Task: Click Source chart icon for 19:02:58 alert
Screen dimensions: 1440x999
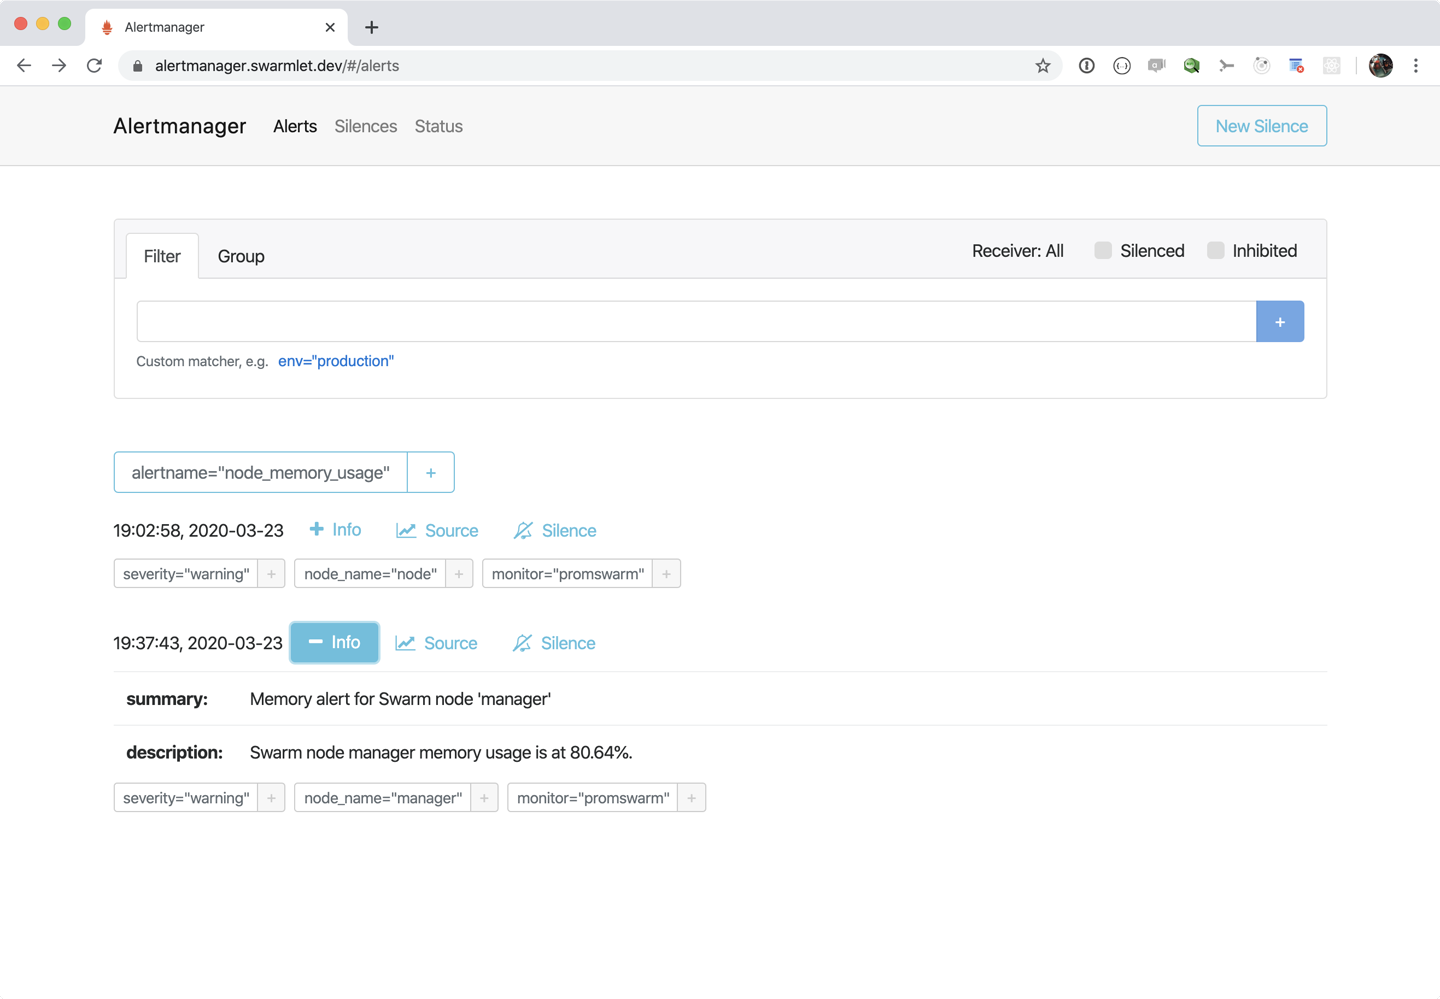Action: click(406, 531)
